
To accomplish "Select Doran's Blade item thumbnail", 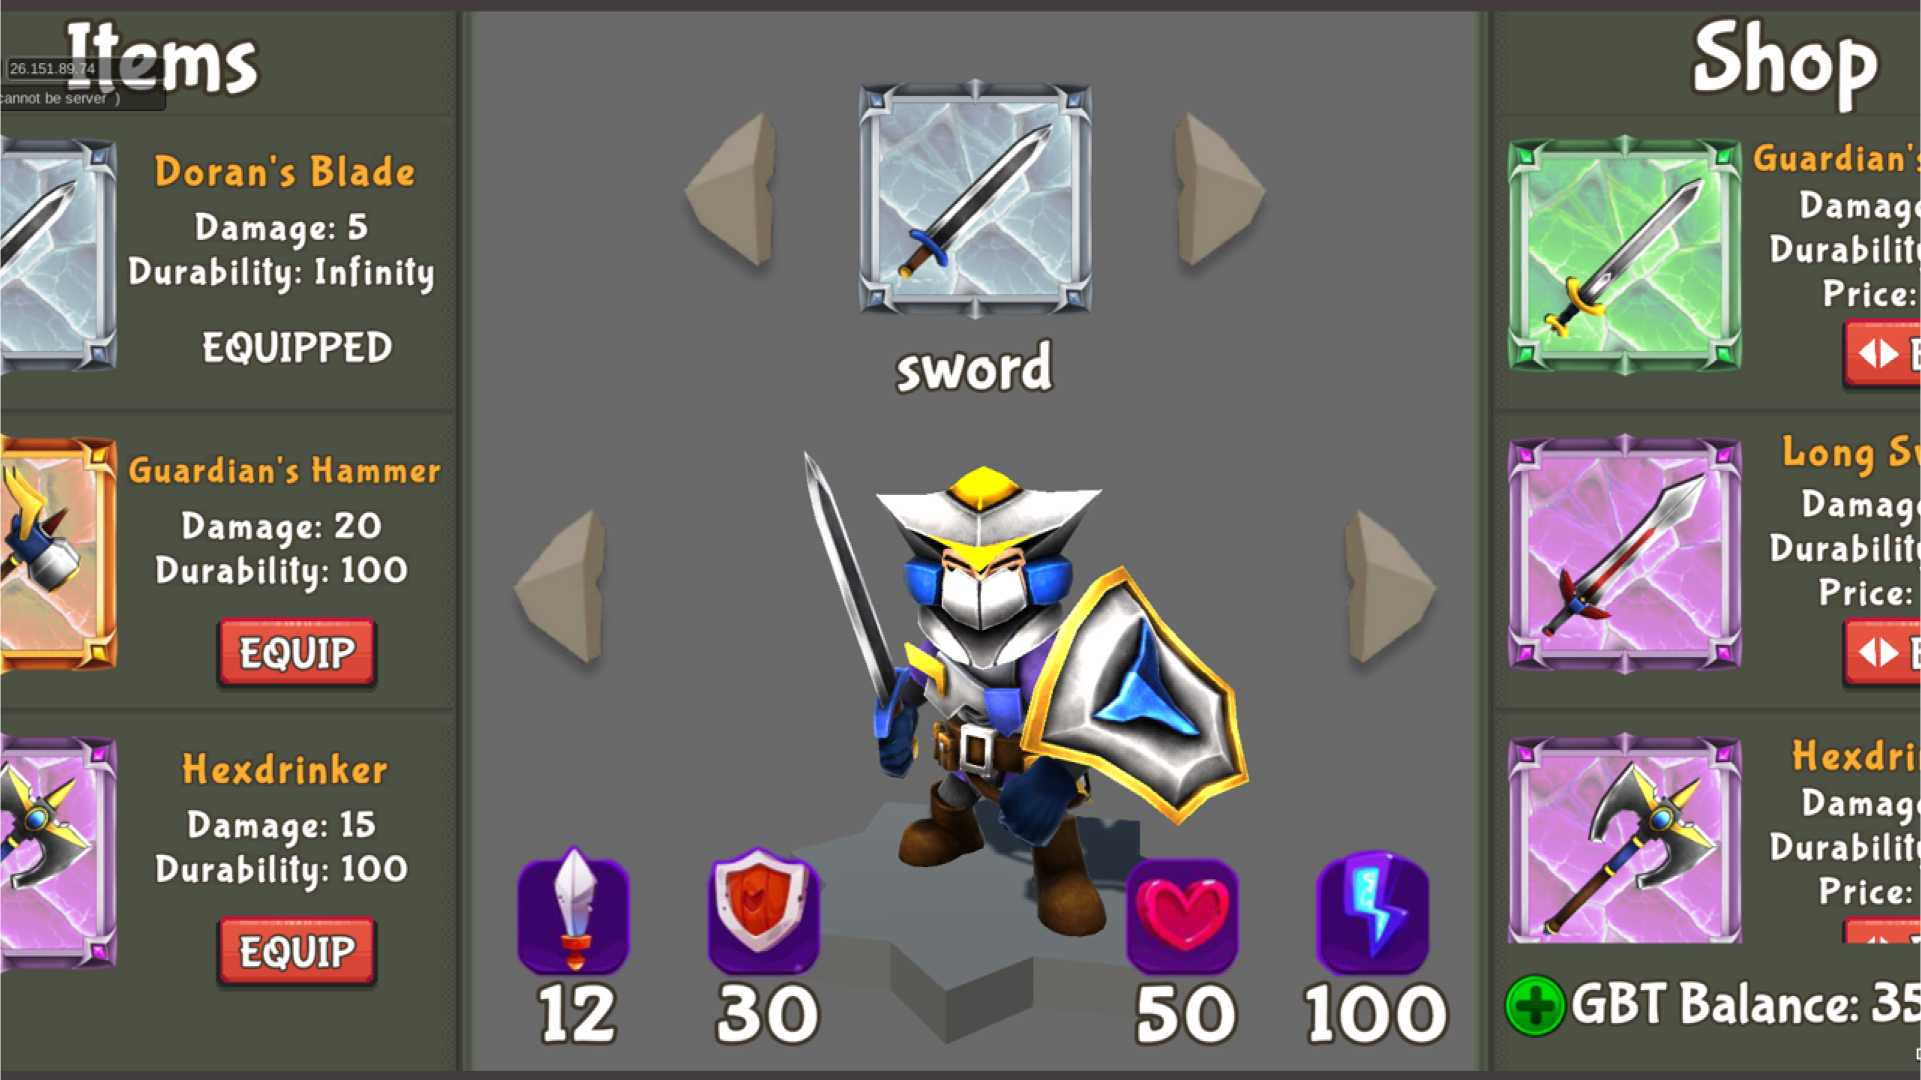I will [58, 254].
